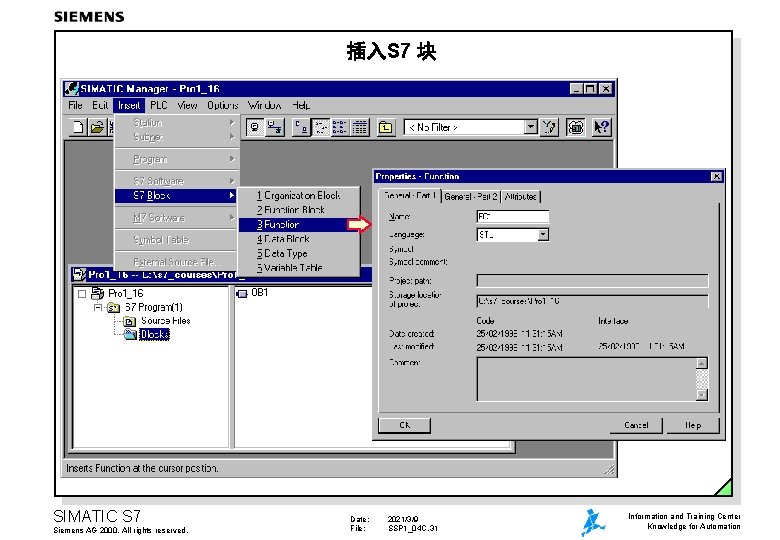
Task: Click the OB1 block icon
Action: [x=242, y=293]
